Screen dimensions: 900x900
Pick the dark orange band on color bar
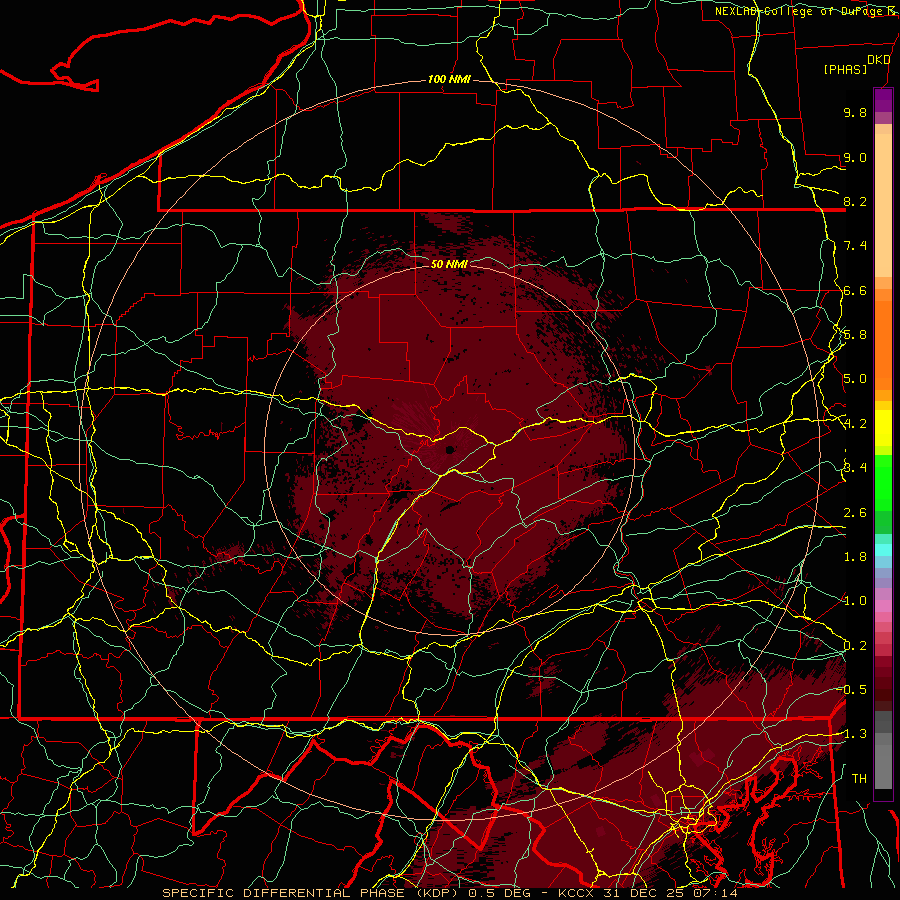(883, 345)
